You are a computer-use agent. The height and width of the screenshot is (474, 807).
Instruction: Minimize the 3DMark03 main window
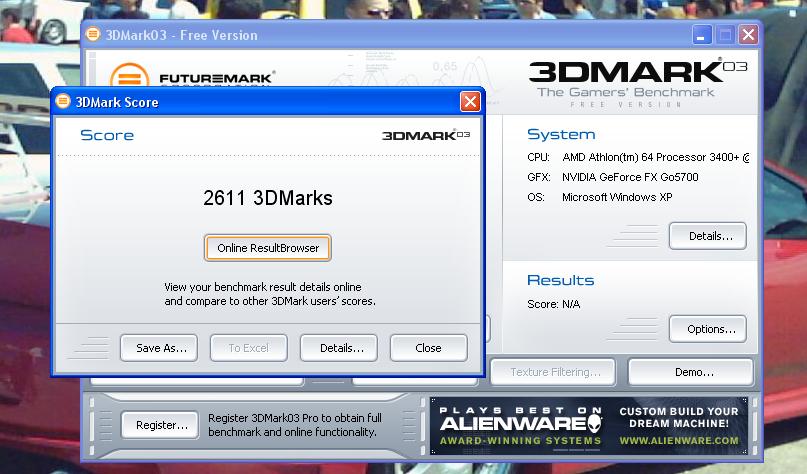[x=701, y=35]
